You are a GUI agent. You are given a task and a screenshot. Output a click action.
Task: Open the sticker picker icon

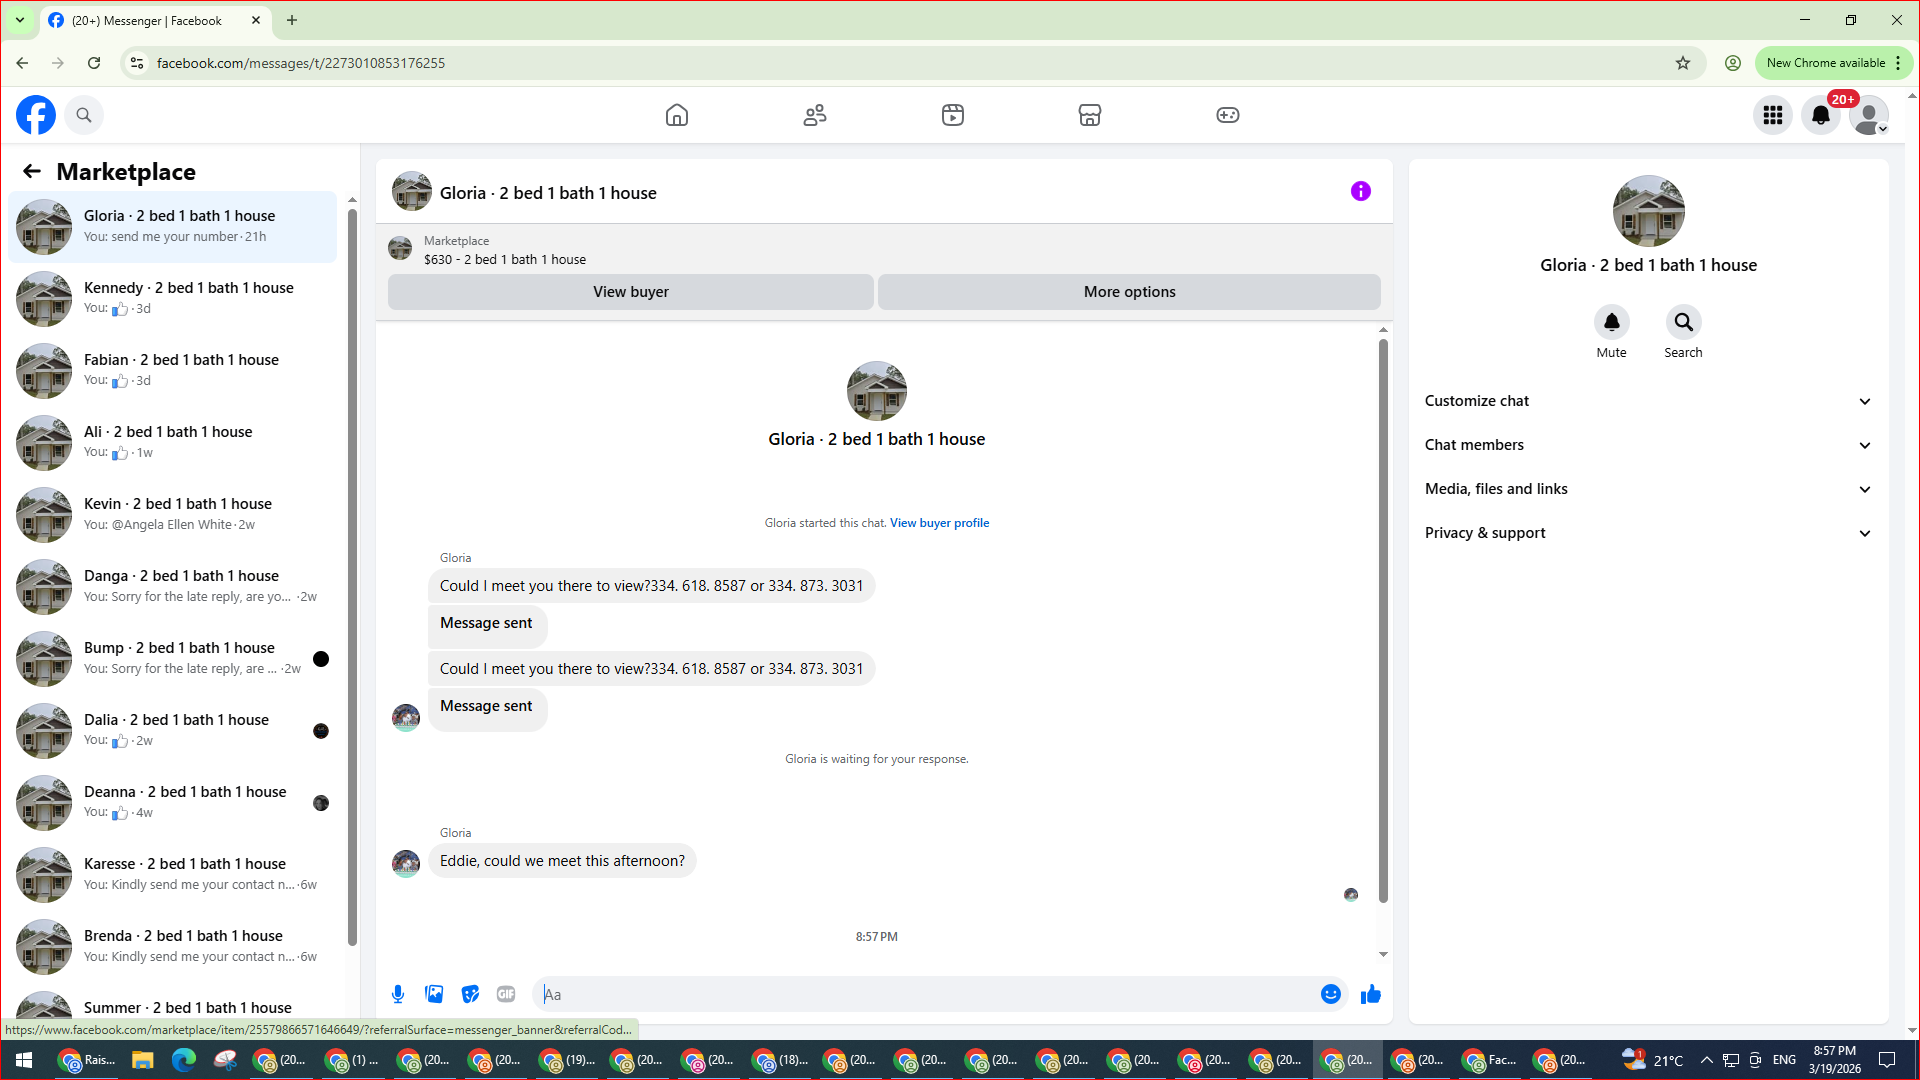pyautogui.click(x=470, y=994)
